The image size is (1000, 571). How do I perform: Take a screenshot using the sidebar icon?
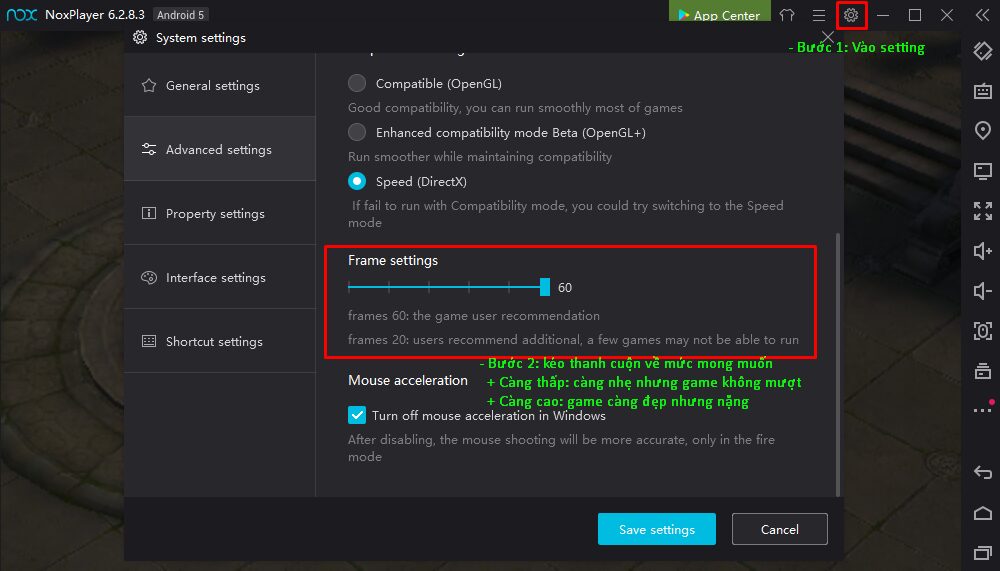pyautogui.click(x=982, y=331)
